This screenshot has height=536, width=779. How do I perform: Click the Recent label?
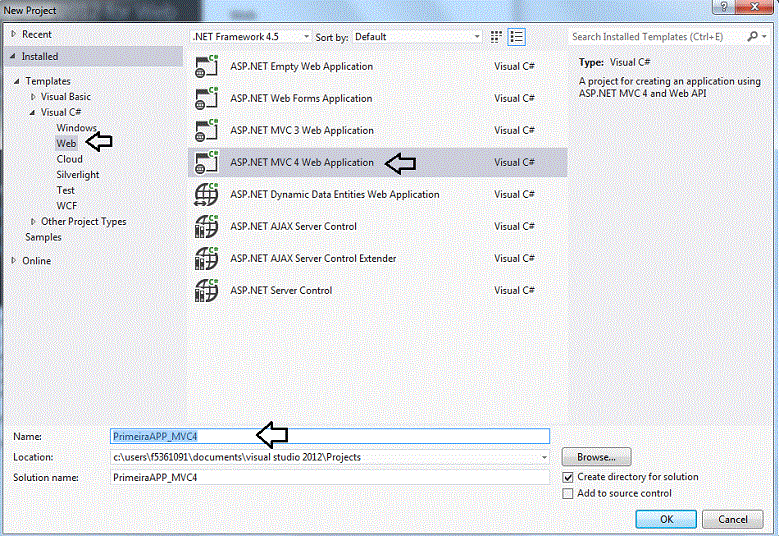(37, 34)
